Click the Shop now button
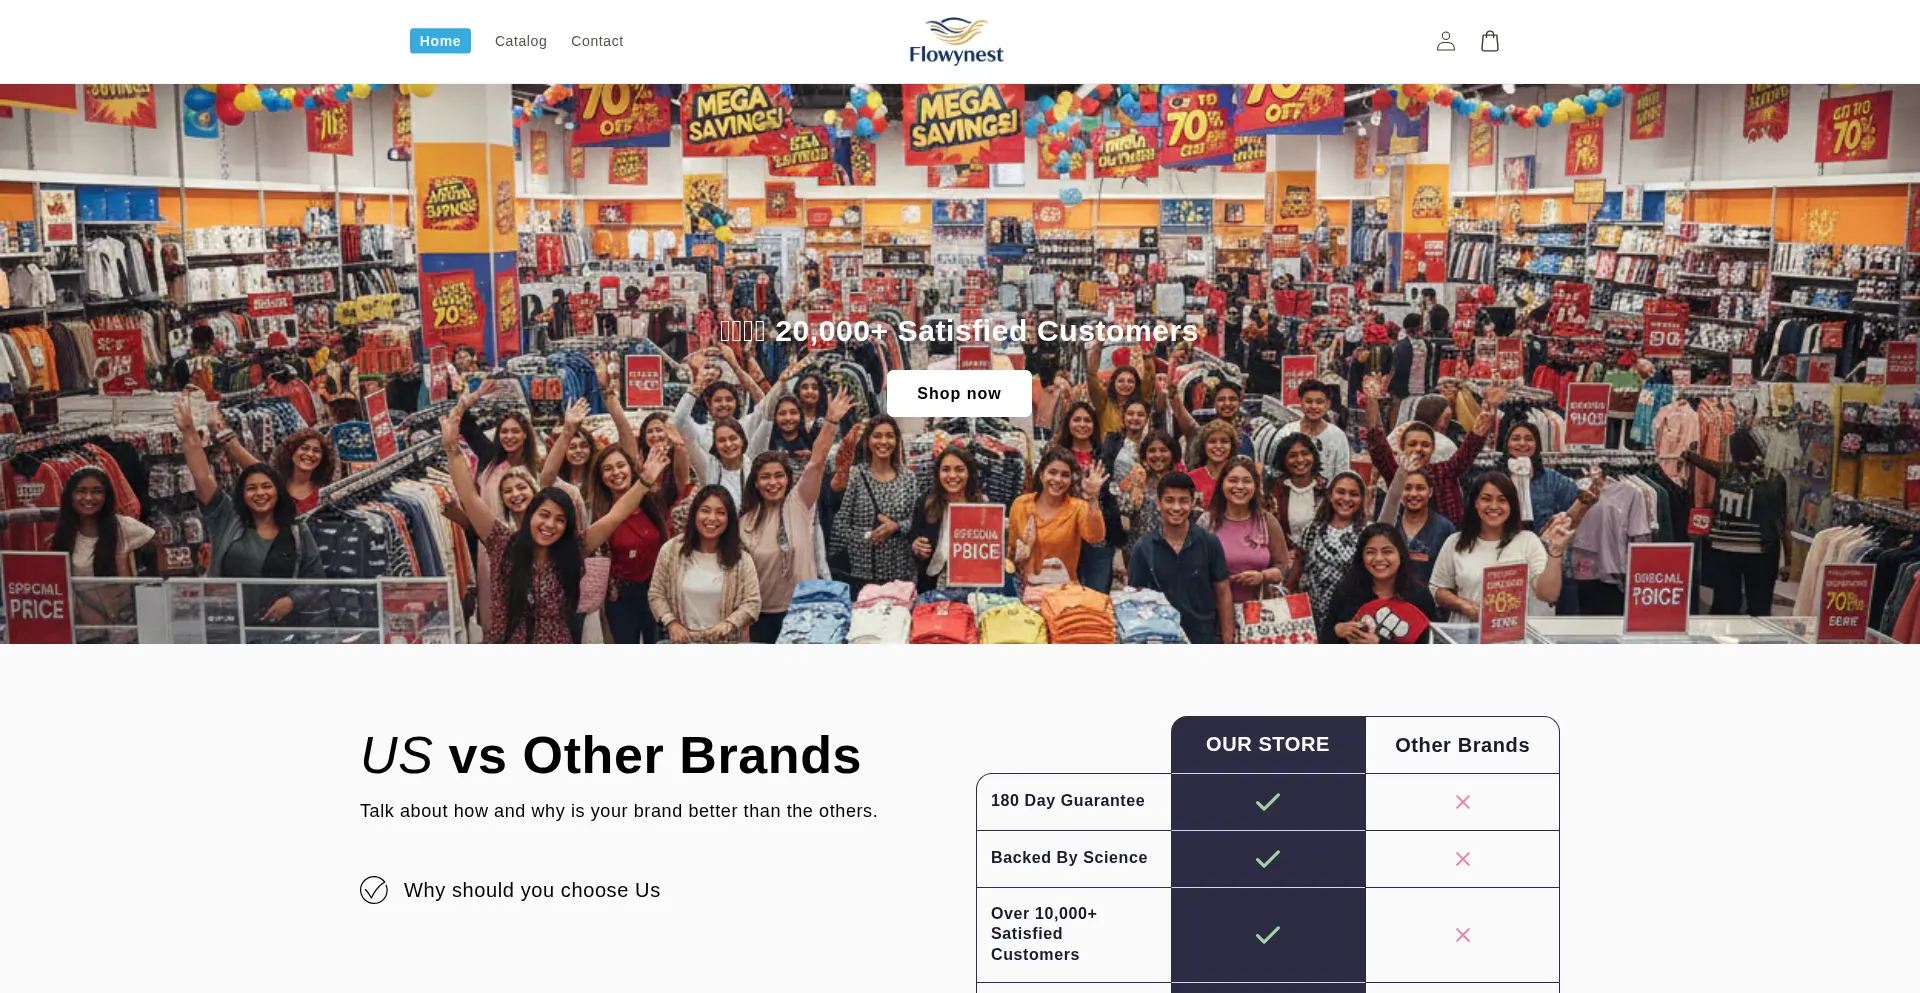 click(959, 394)
